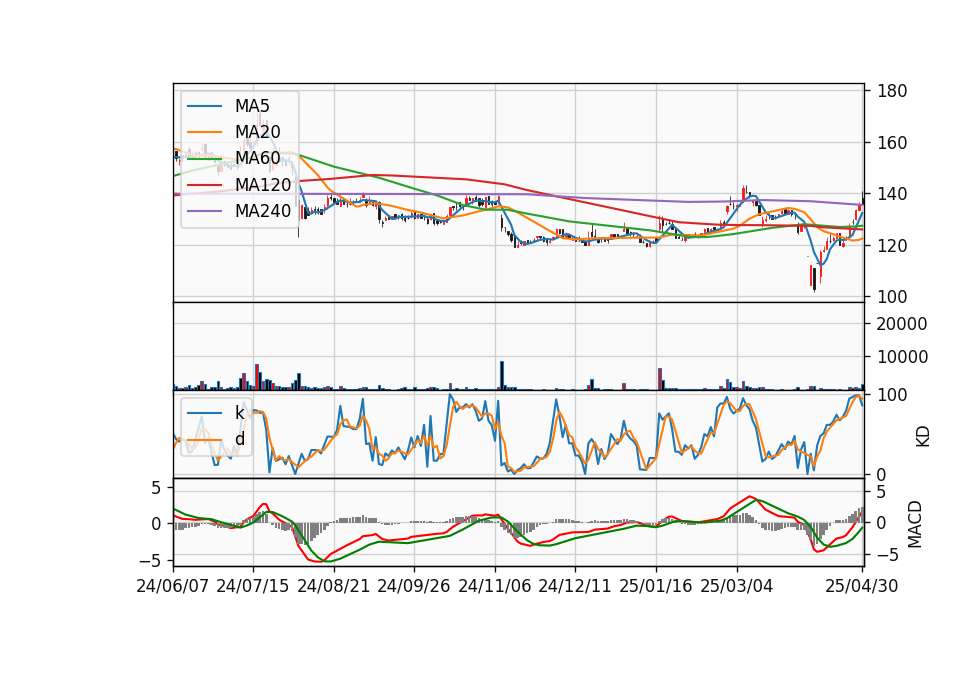960x690 pixels.
Task: Click the 25/04/30 date label
Action: 862,586
